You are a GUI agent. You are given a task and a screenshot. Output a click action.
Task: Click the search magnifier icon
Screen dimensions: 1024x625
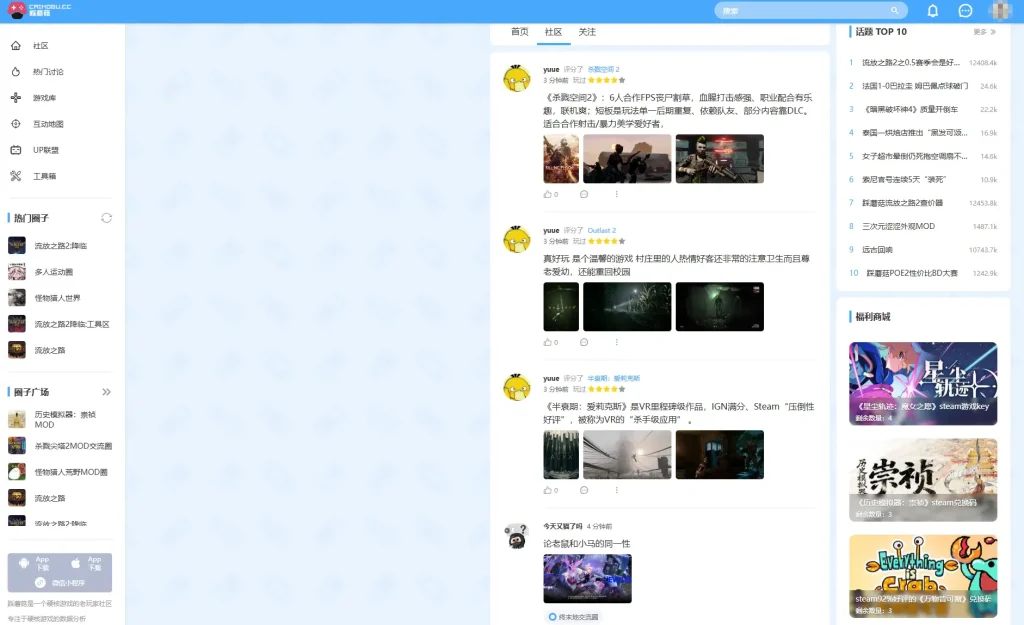pyautogui.click(x=894, y=10)
